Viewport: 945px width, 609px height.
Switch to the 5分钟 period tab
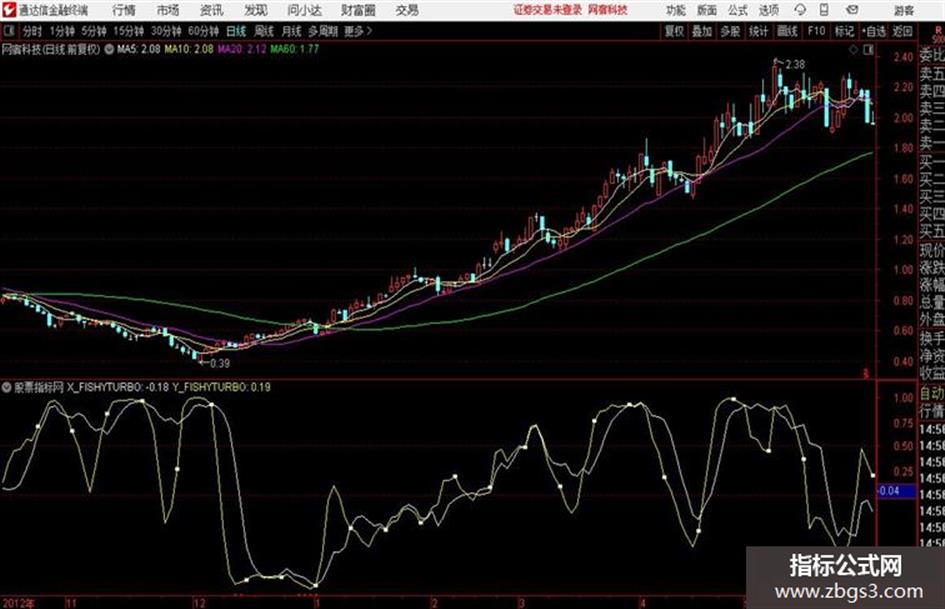click(94, 31)
